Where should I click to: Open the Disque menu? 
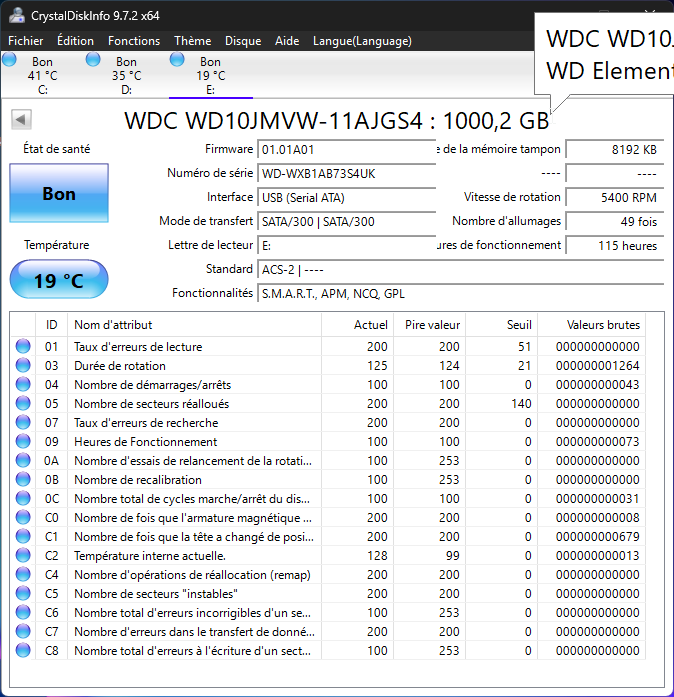(243, 41)
